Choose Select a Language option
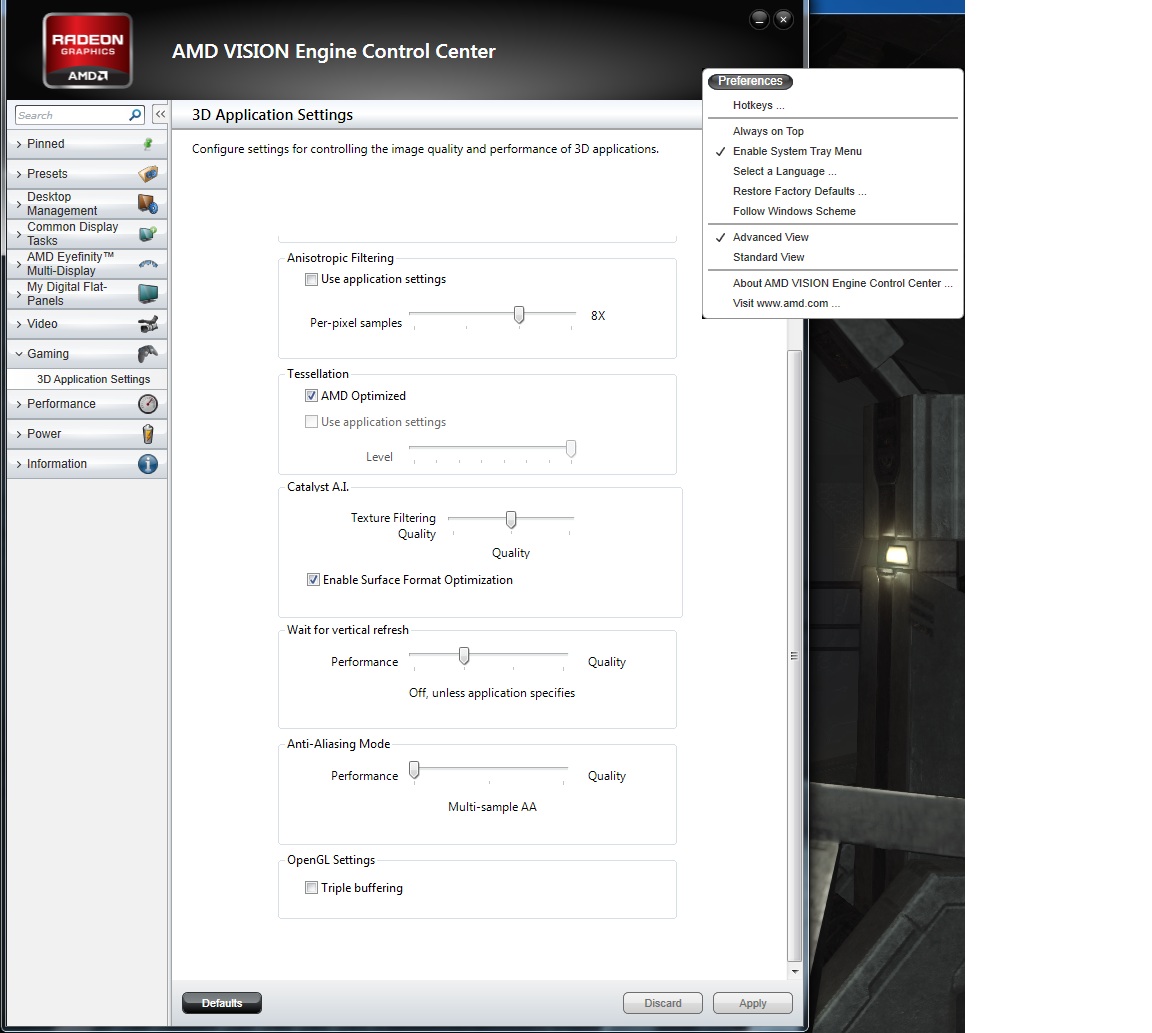 tap(785, 171)
